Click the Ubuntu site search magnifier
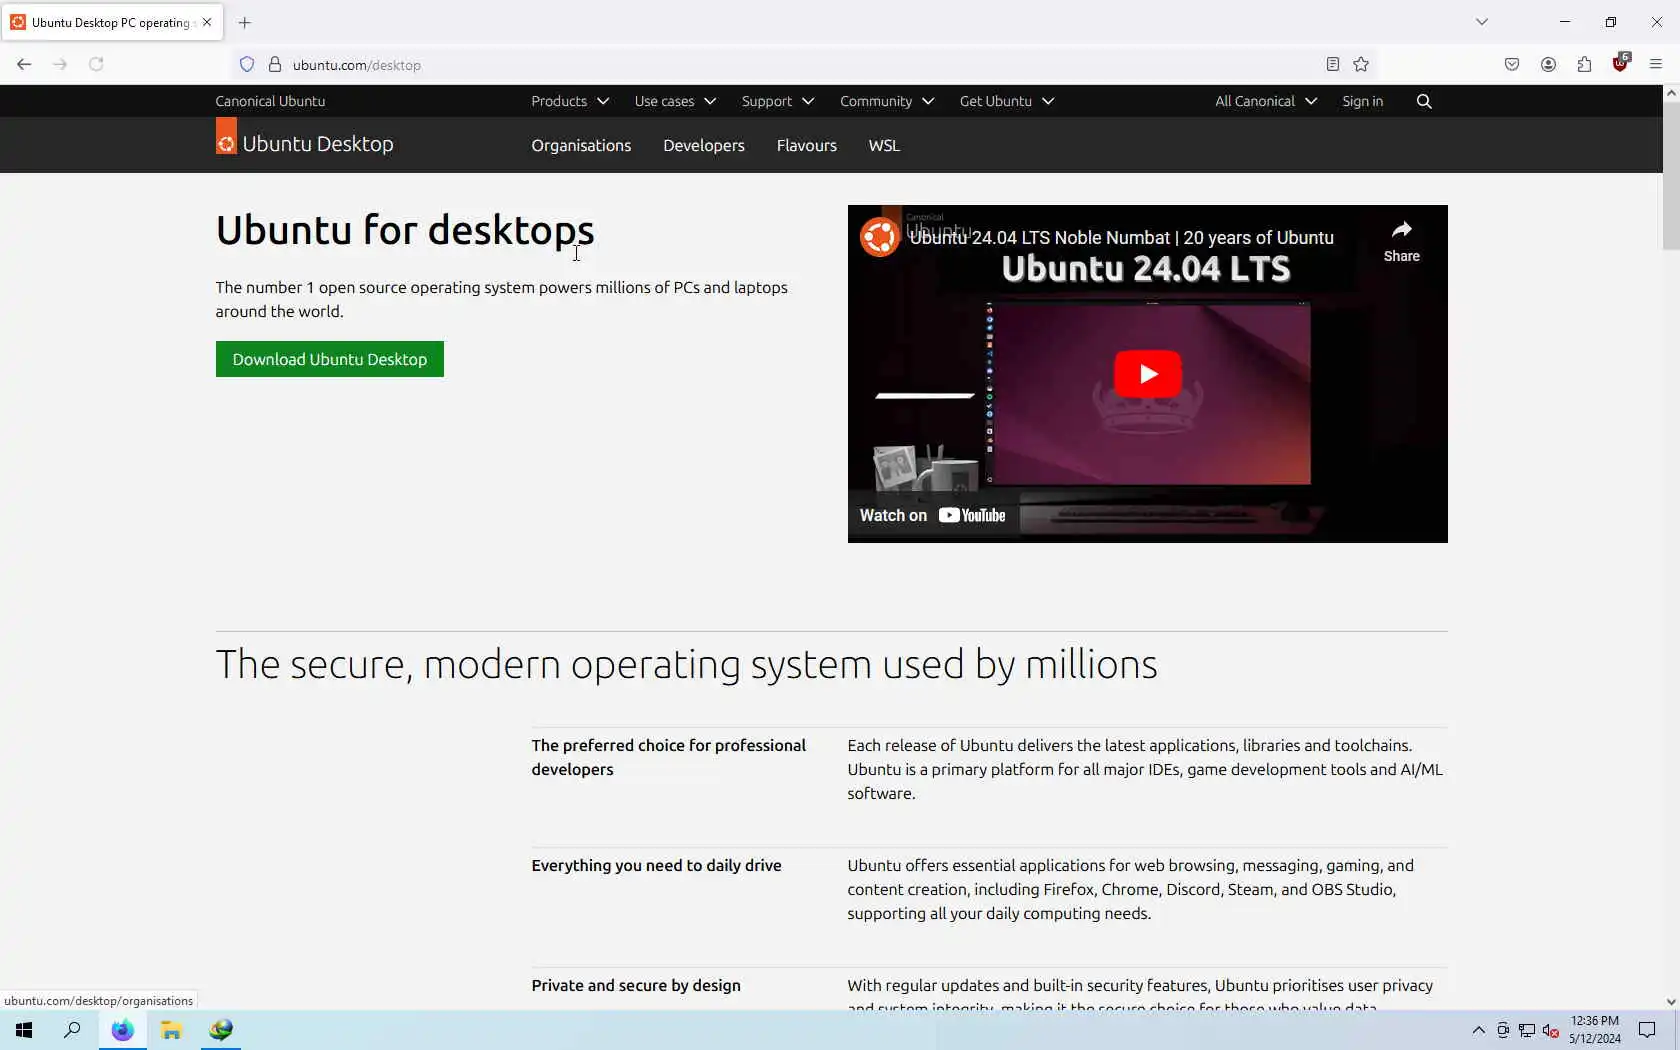This screenshot has width=1680, height=1050. (1424, 101)
